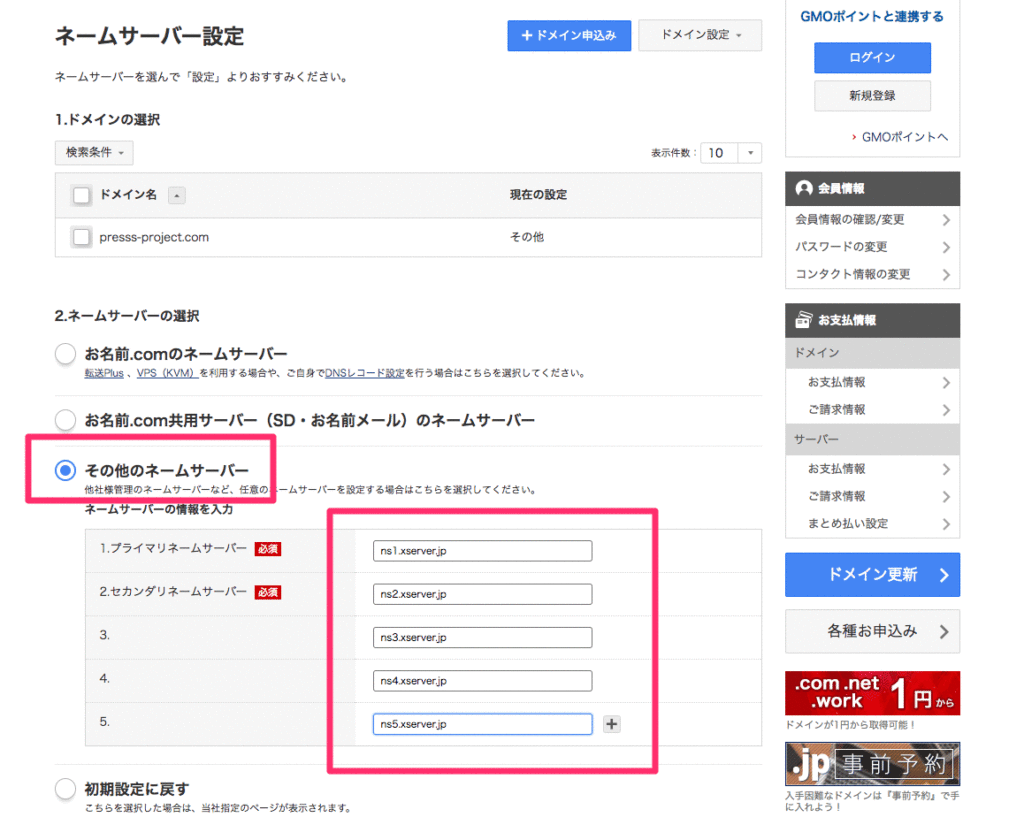Click the 新規登録 button
This screenshot has height=825, width=1024.
[872, 96]
